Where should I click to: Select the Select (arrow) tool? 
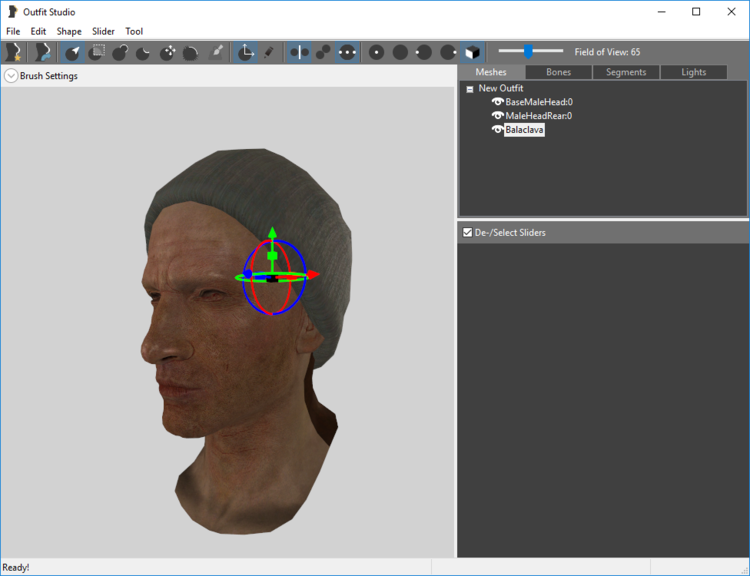(73, 52)
